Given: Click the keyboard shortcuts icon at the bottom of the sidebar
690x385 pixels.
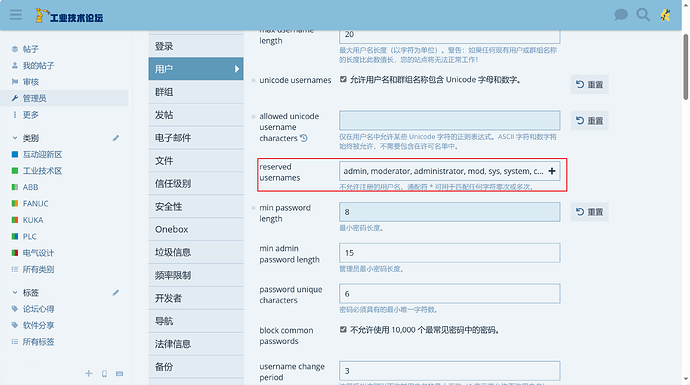Looking at the screenshot, I should point(119,374).
